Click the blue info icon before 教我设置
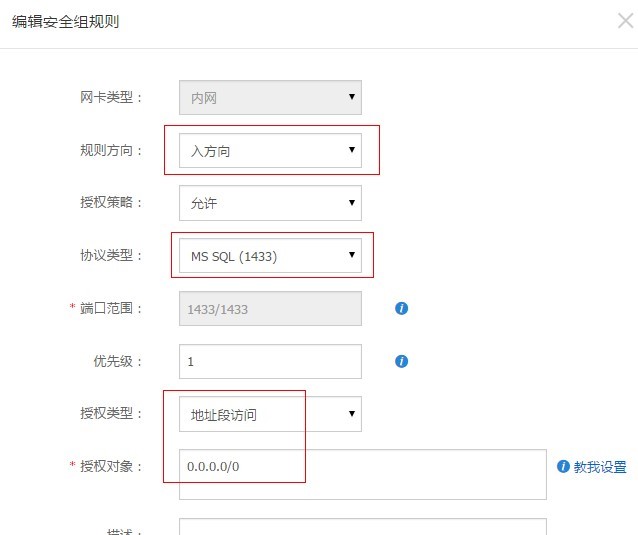Viewport: 638px width, 535px height. pyautogui.click(x=563, y=466)
